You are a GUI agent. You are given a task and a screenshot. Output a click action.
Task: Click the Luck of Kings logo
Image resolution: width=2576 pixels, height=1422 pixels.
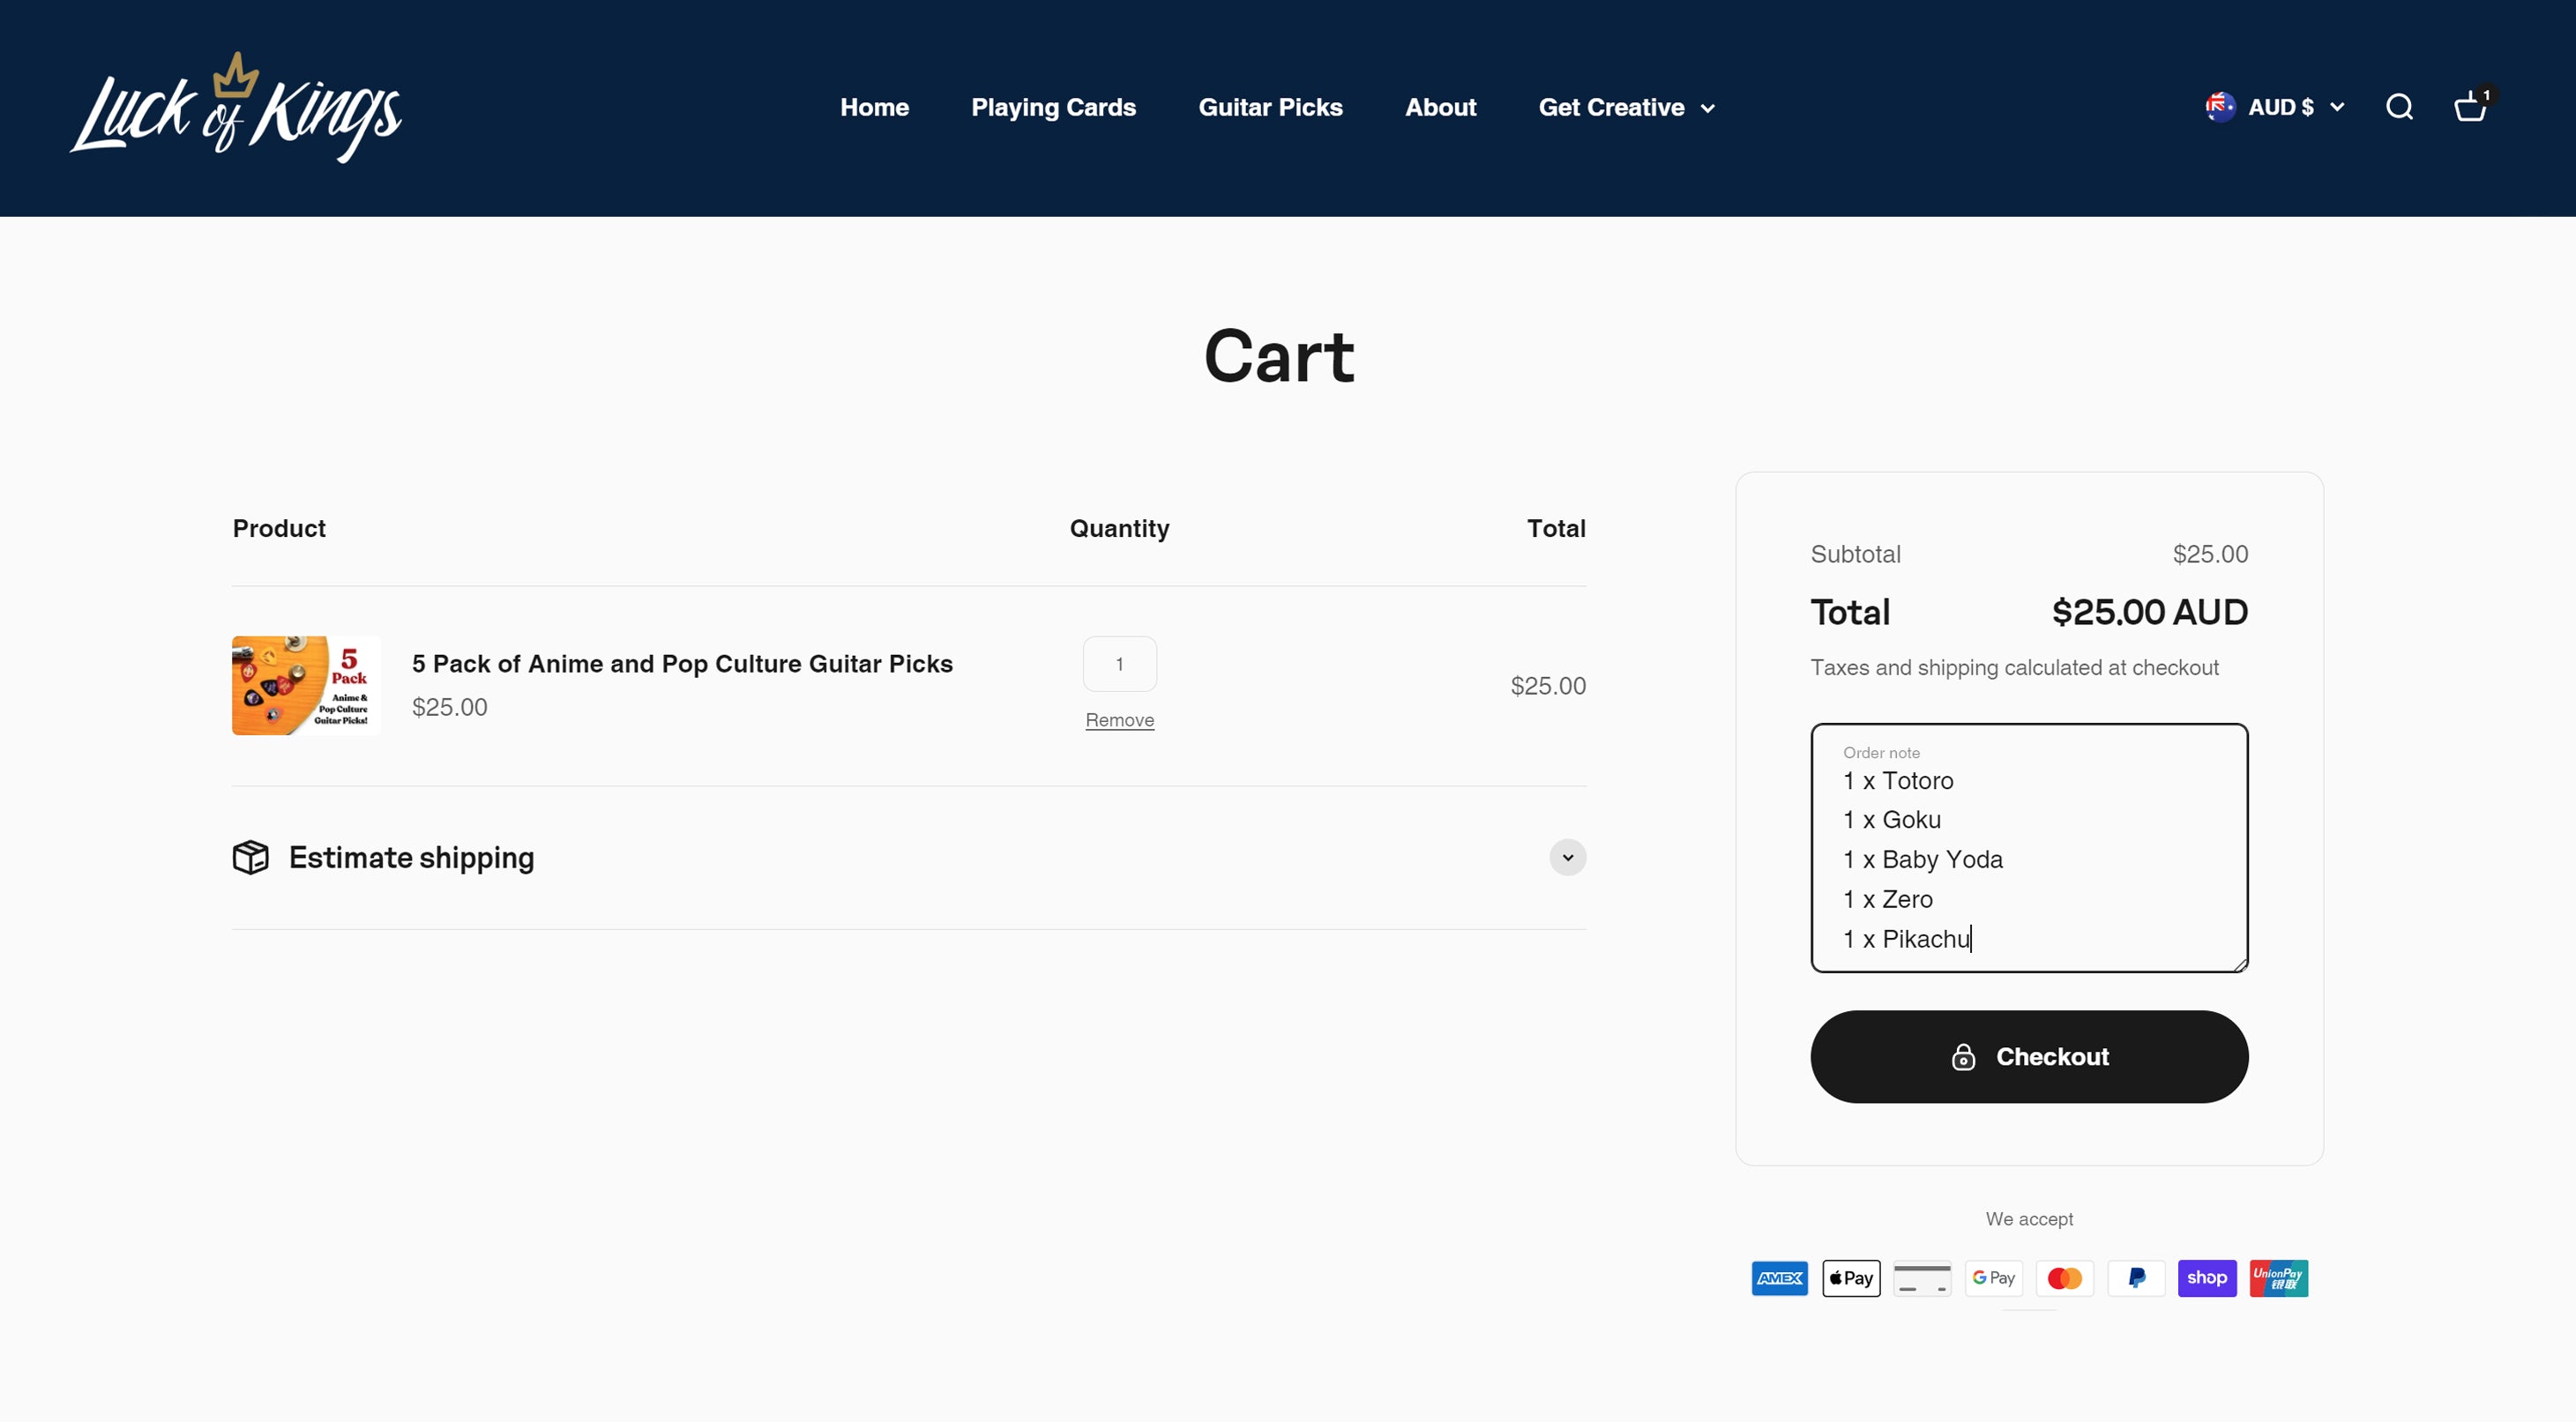pos(236,108)
